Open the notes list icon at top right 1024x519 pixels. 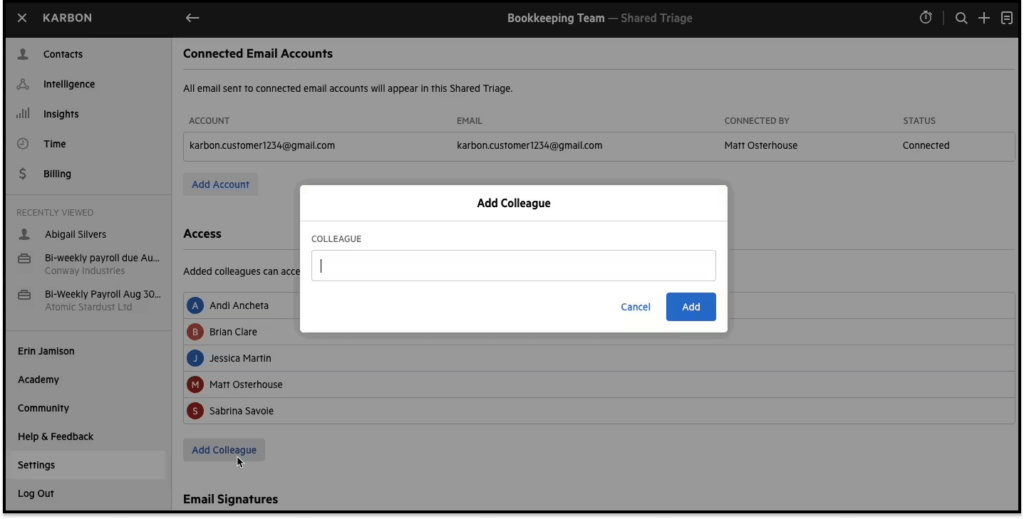point(1006,18)
